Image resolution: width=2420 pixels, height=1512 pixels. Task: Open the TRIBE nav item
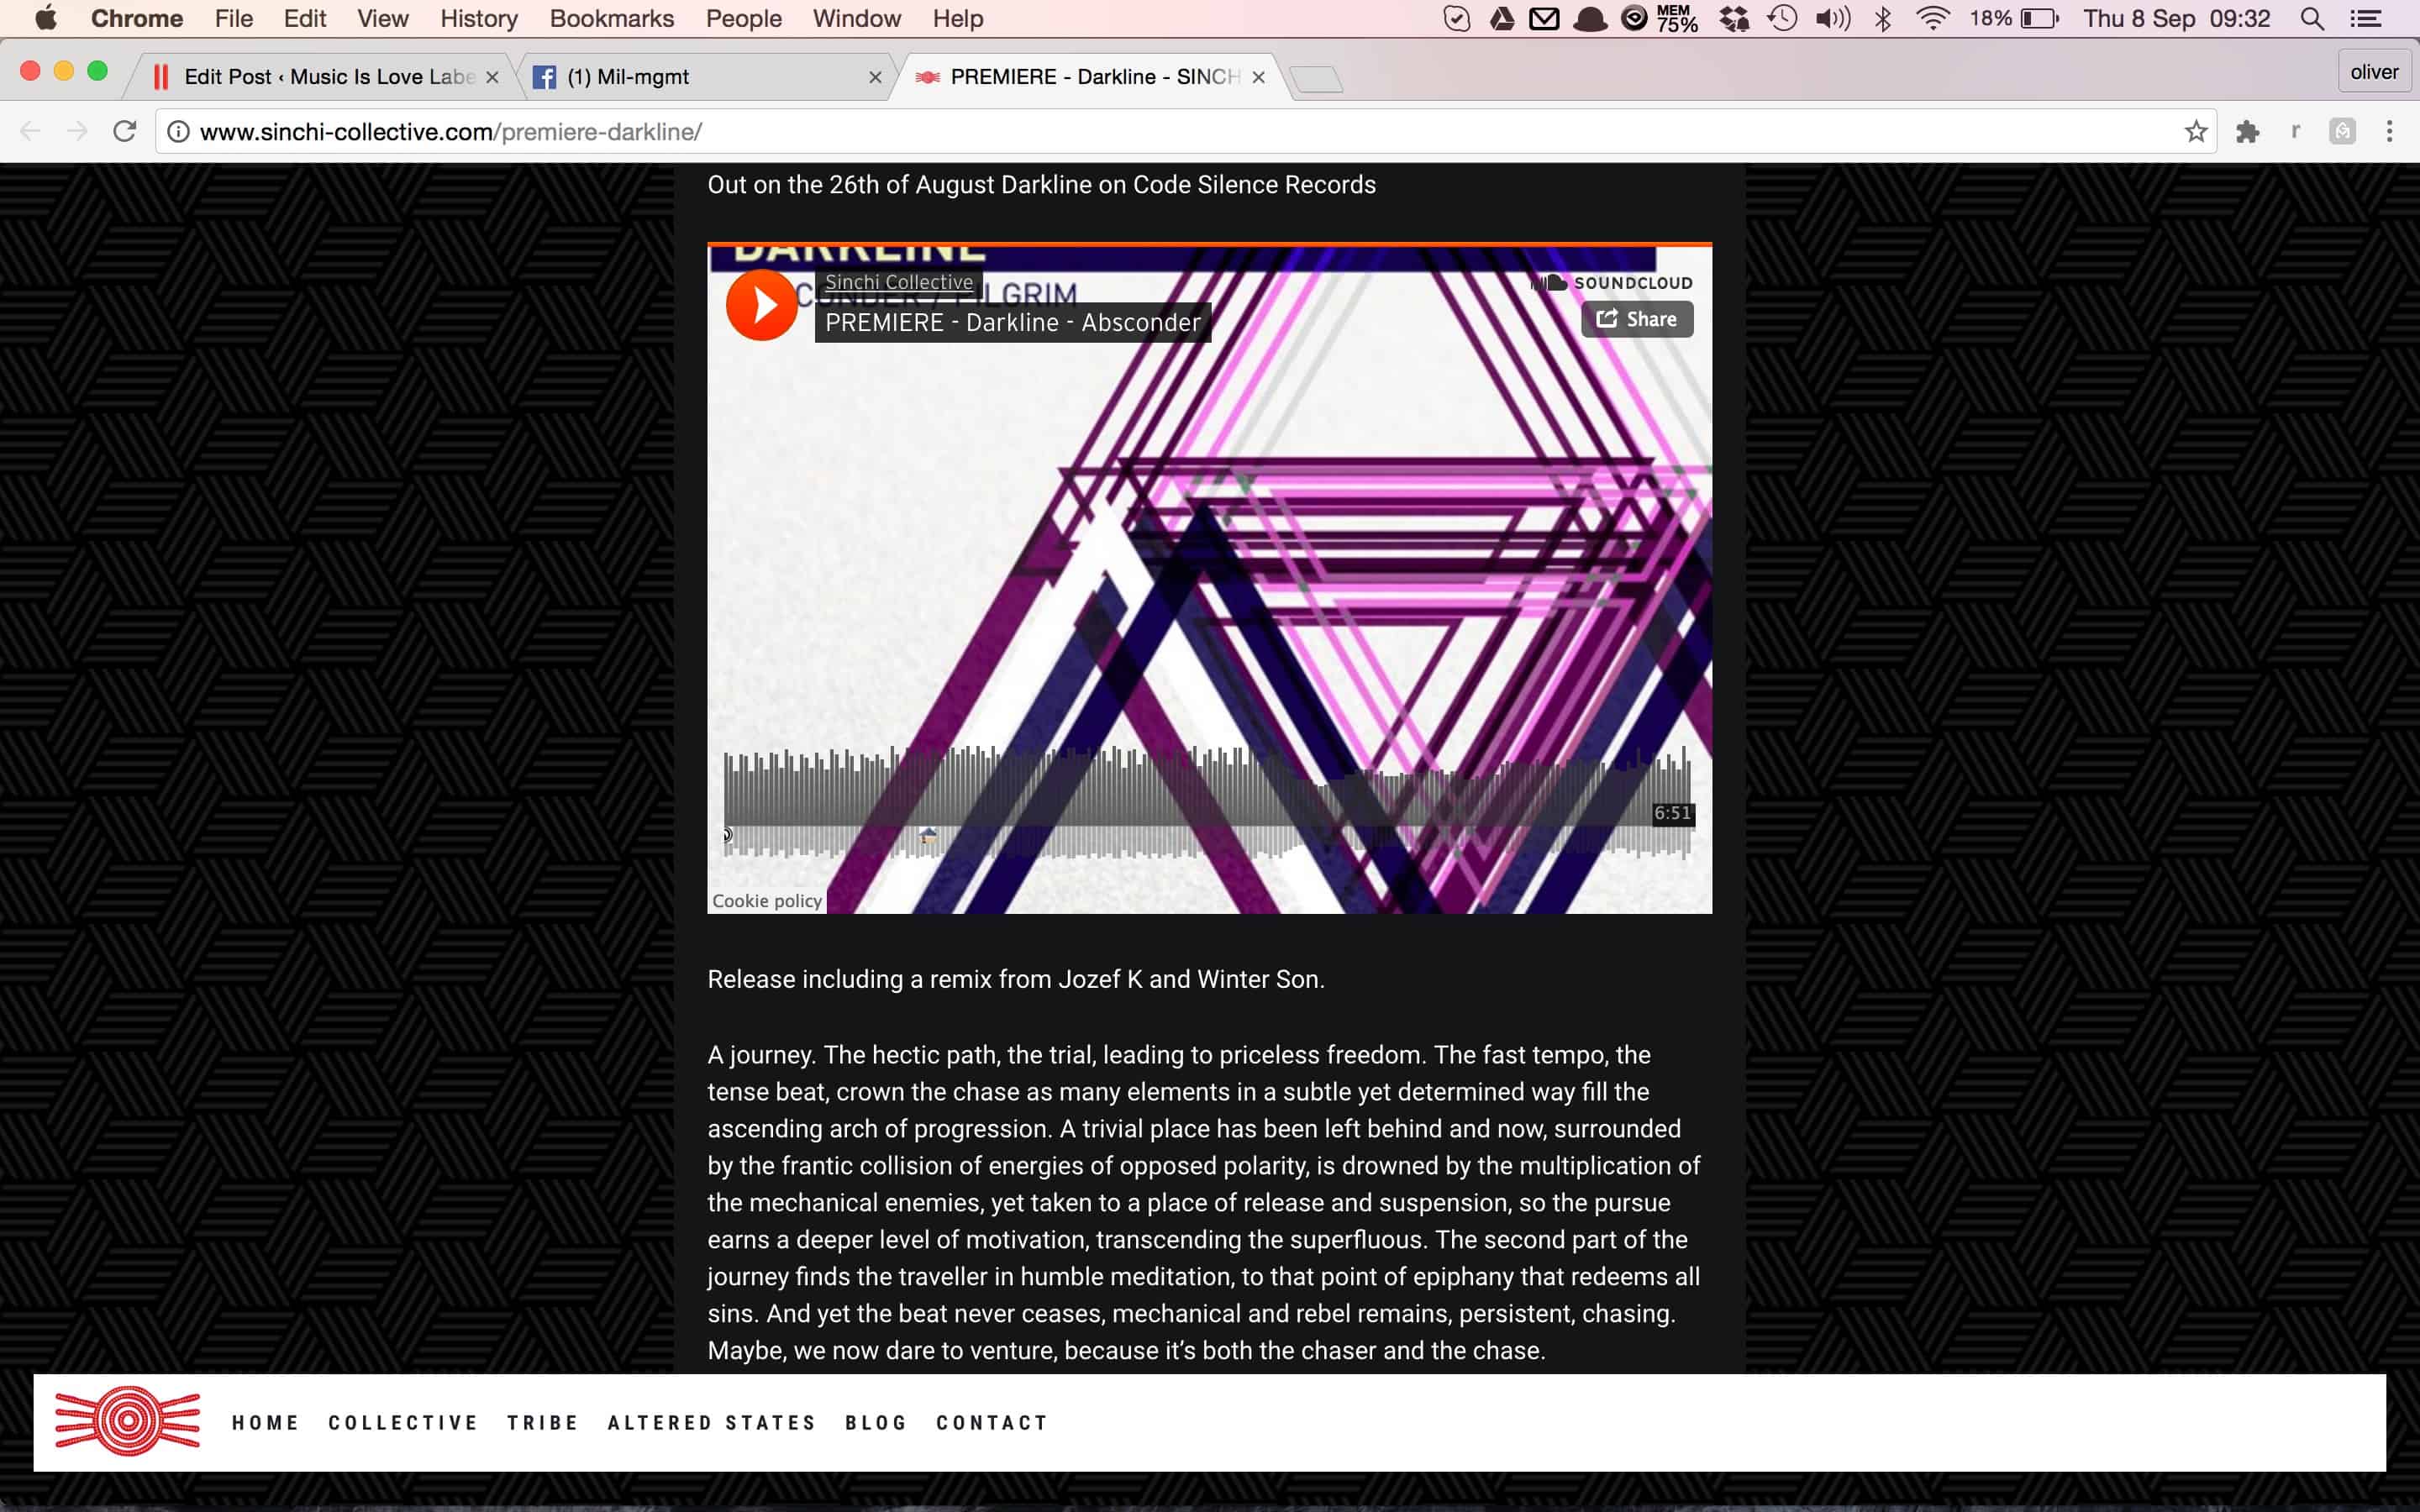click(542, 1422)
